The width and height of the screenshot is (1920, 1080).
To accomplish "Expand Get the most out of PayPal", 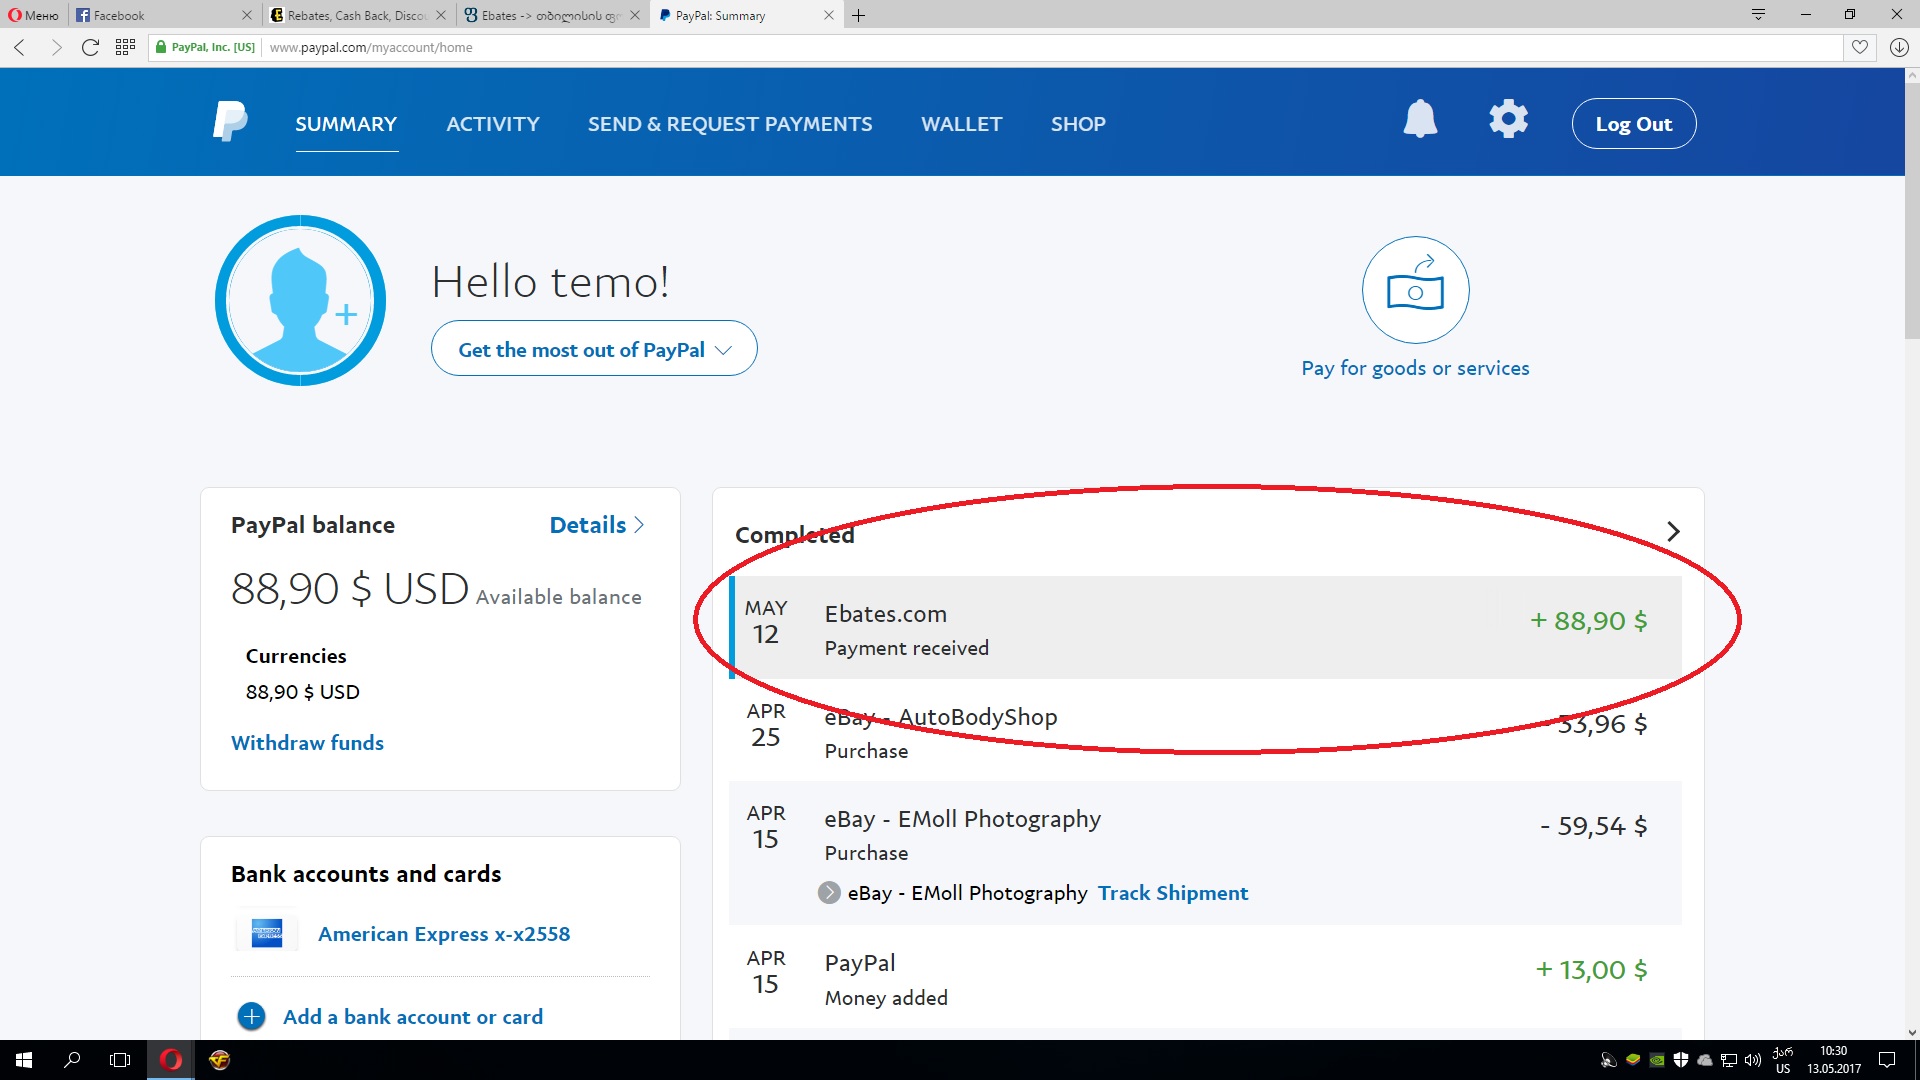I will (x=594, y=349).
